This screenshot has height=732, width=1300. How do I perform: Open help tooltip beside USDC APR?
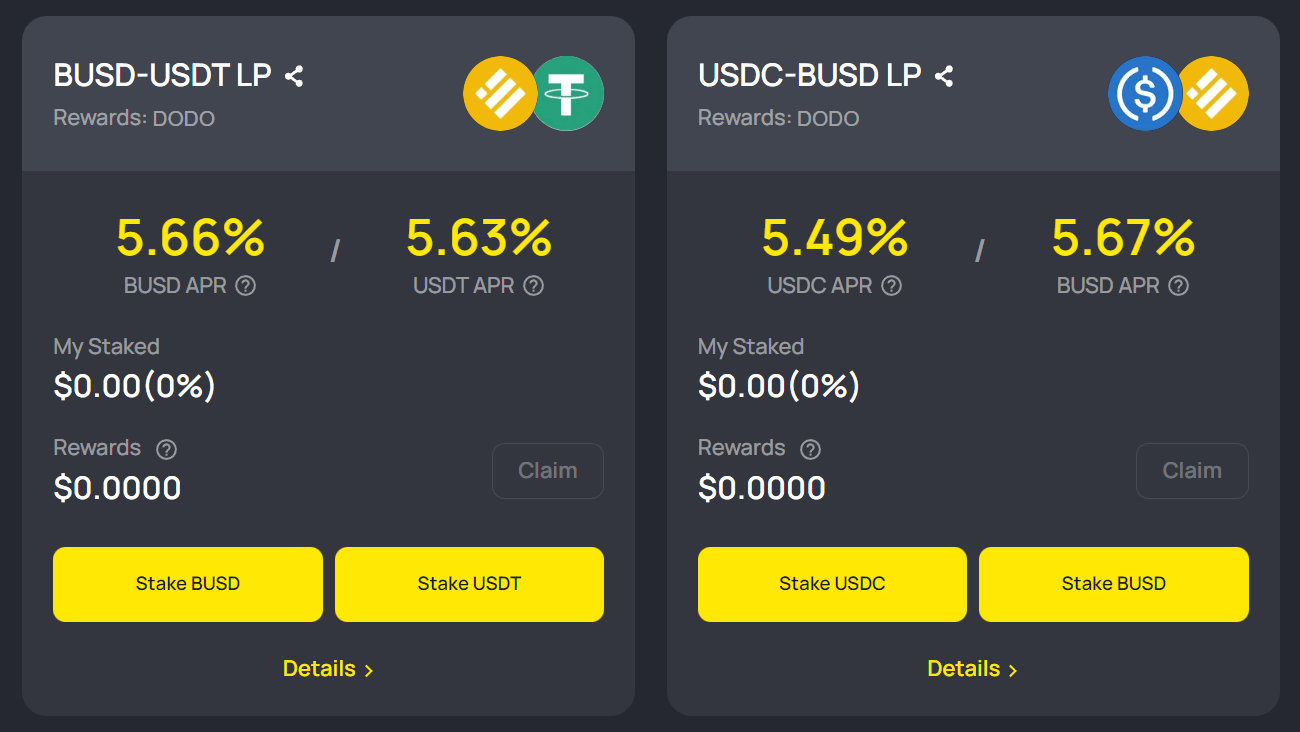(891, 286)
